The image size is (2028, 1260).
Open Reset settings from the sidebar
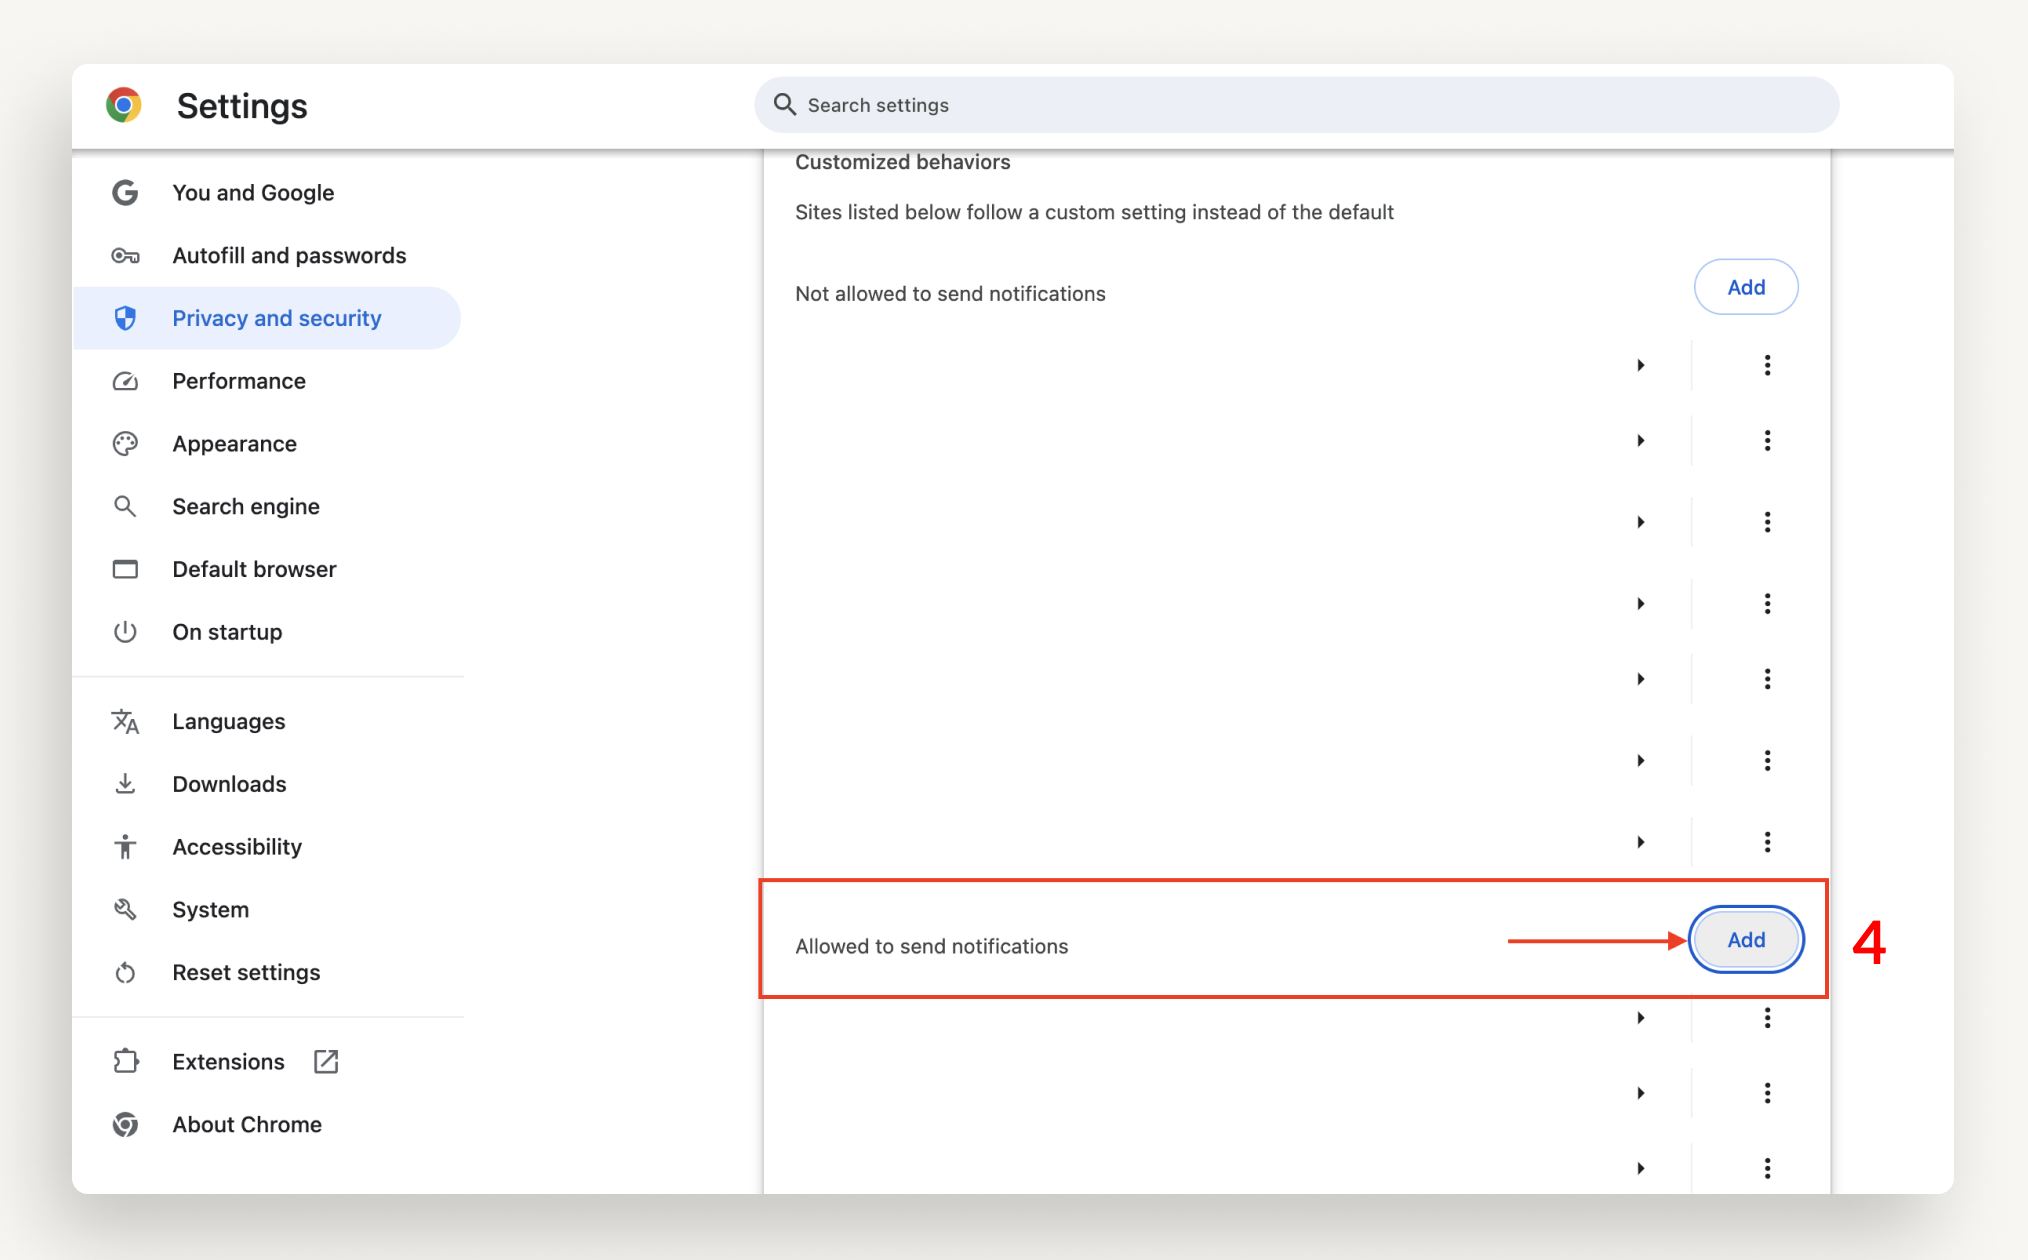point(246,971)
